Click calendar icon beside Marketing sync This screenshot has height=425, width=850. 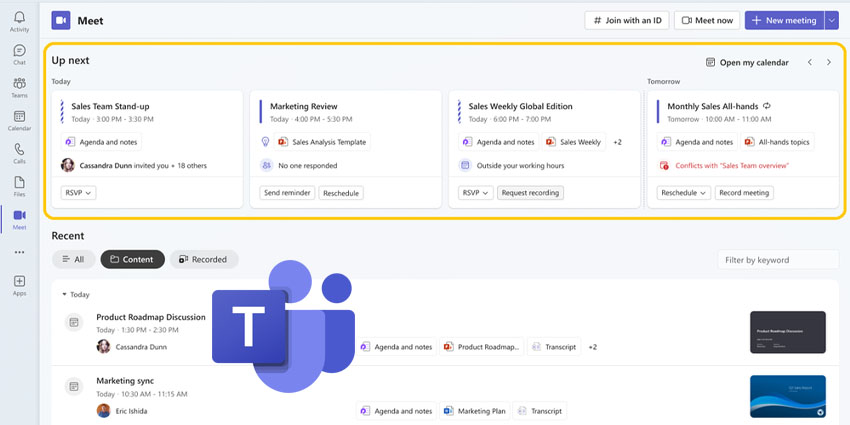pos(74,387)
